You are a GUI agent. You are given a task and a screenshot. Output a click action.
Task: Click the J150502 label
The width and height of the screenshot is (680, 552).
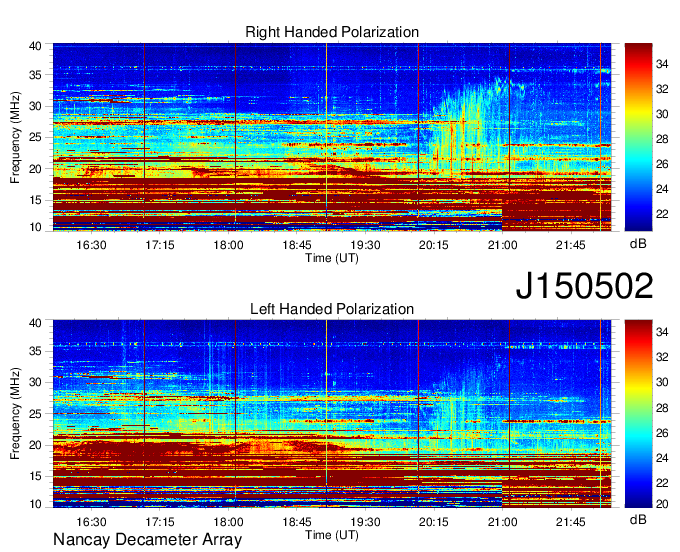[x=584, y=286]
